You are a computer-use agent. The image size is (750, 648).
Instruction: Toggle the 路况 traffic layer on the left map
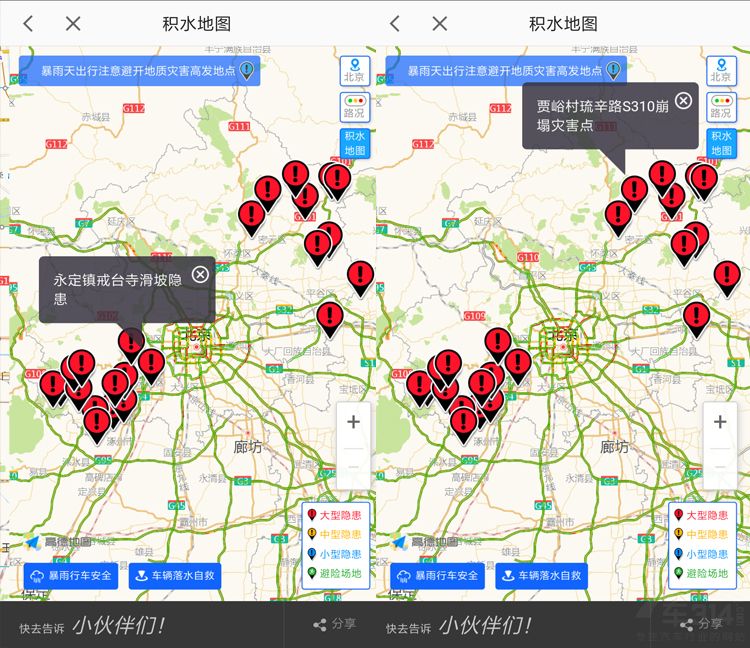354,107
